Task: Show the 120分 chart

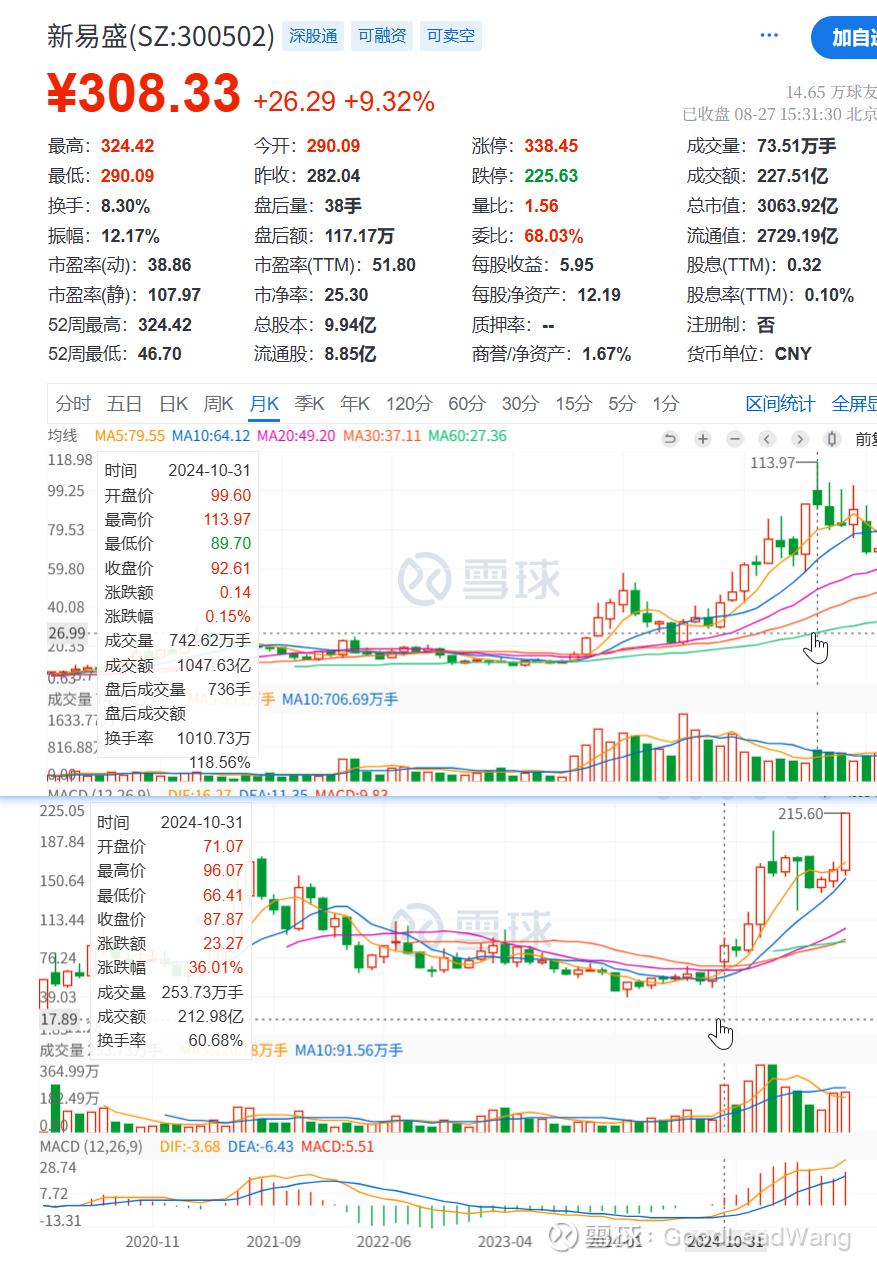Action: [x=409, y=404]
